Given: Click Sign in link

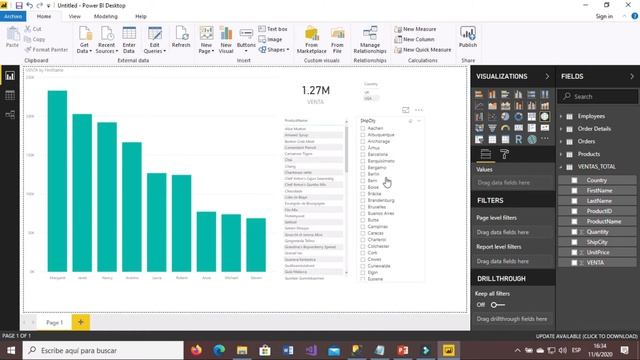Looking at the screenshot, I should 604,16.
